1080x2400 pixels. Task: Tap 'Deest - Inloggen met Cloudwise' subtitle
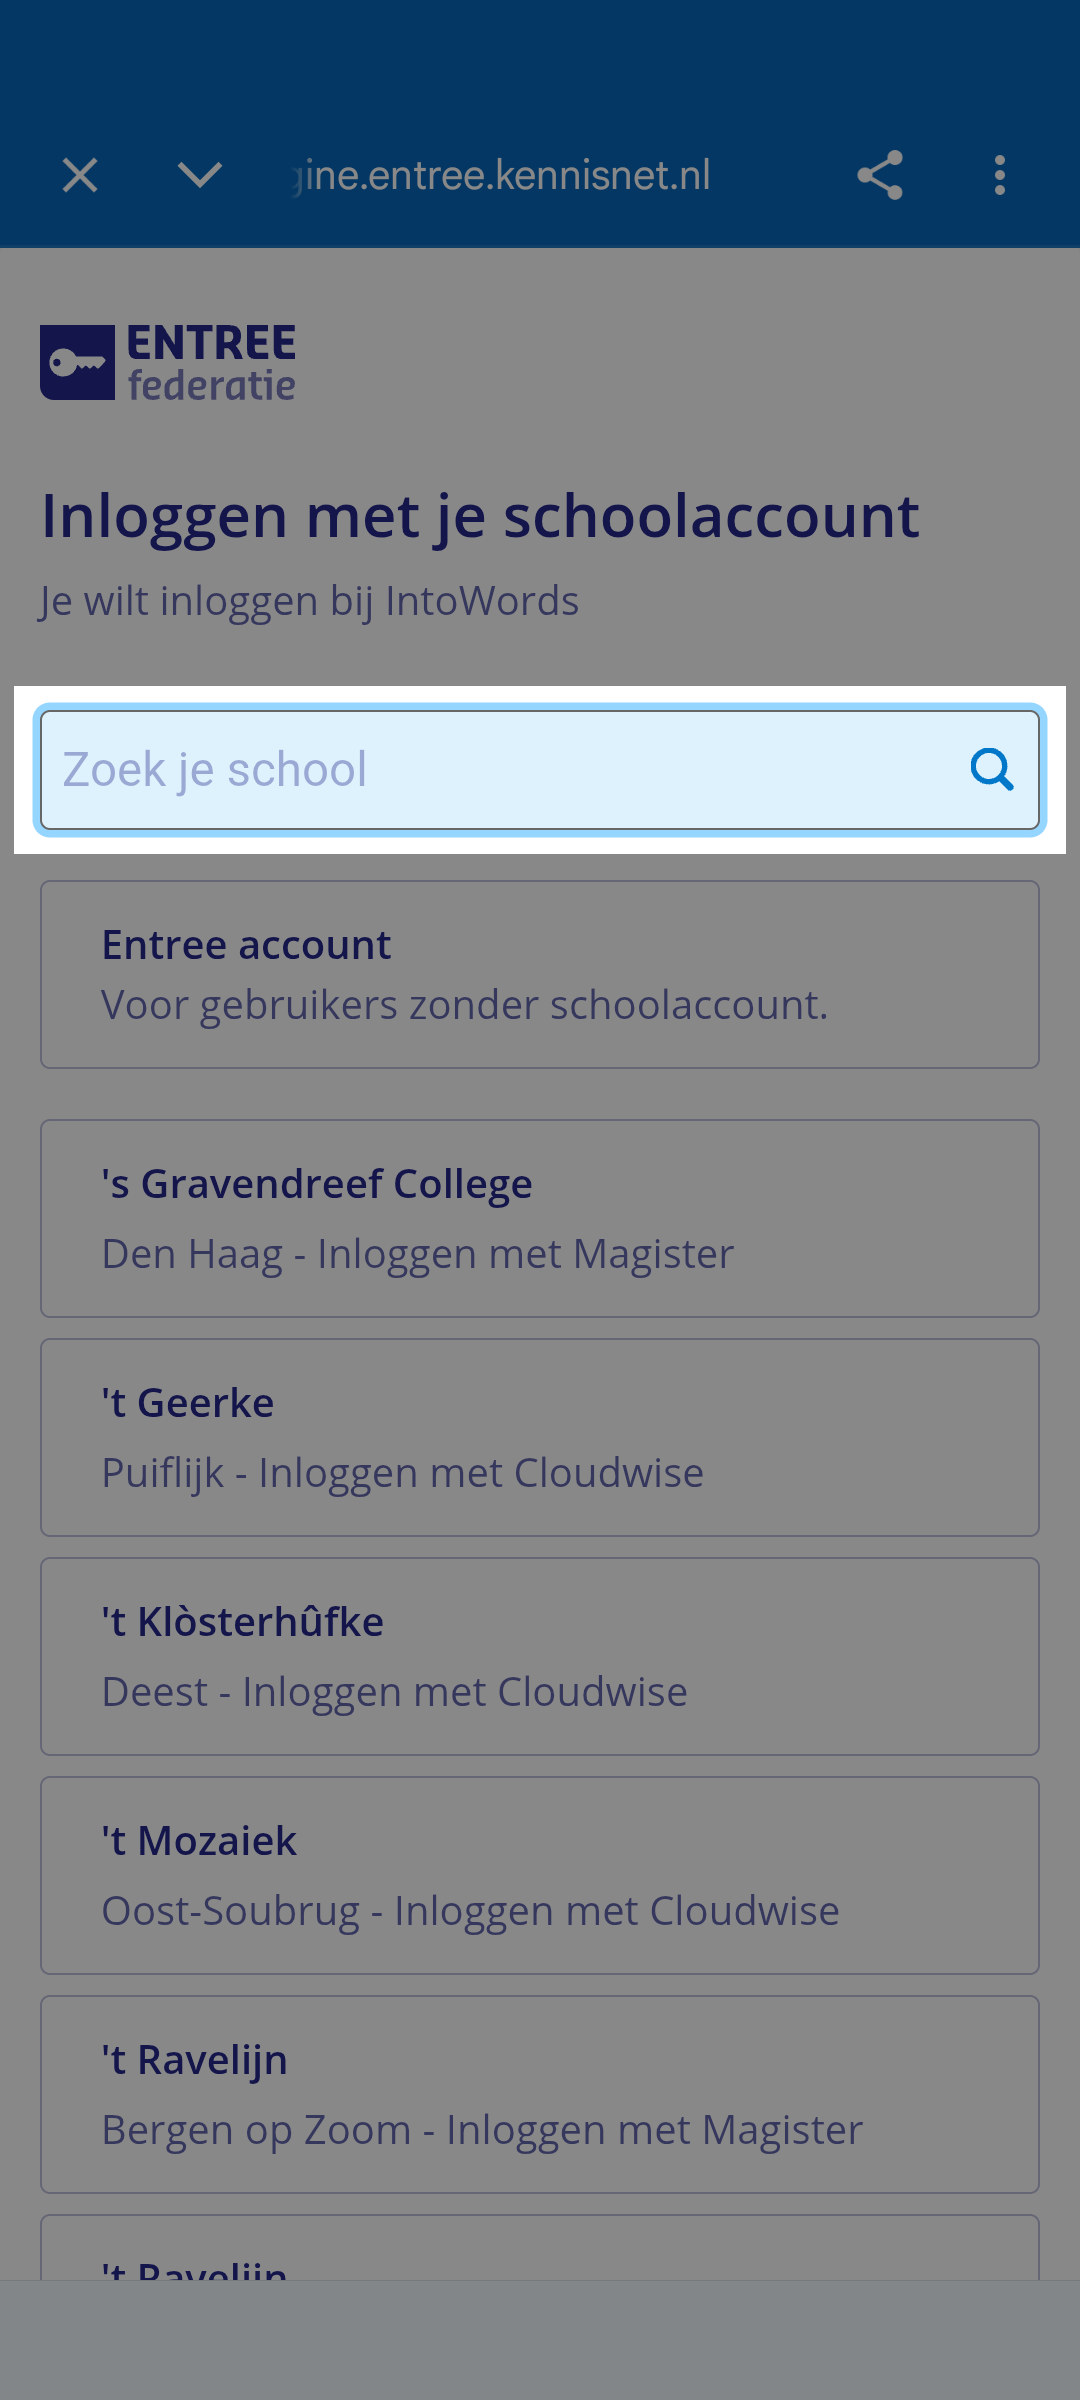click(395, 1692)
